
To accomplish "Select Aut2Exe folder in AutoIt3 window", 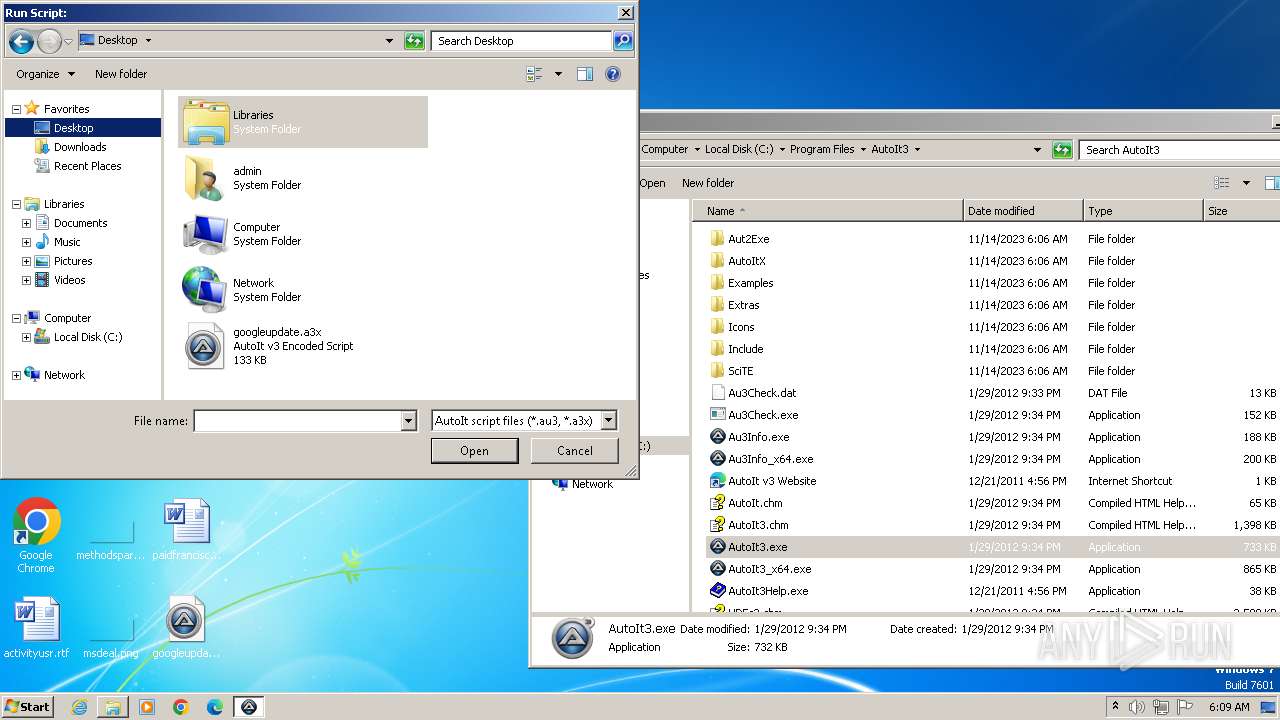I will pos(748,239).
